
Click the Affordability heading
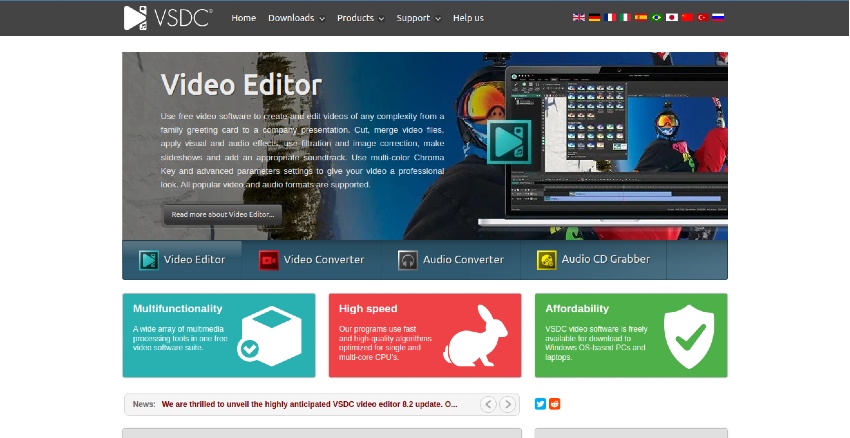(x=577, y=308)
